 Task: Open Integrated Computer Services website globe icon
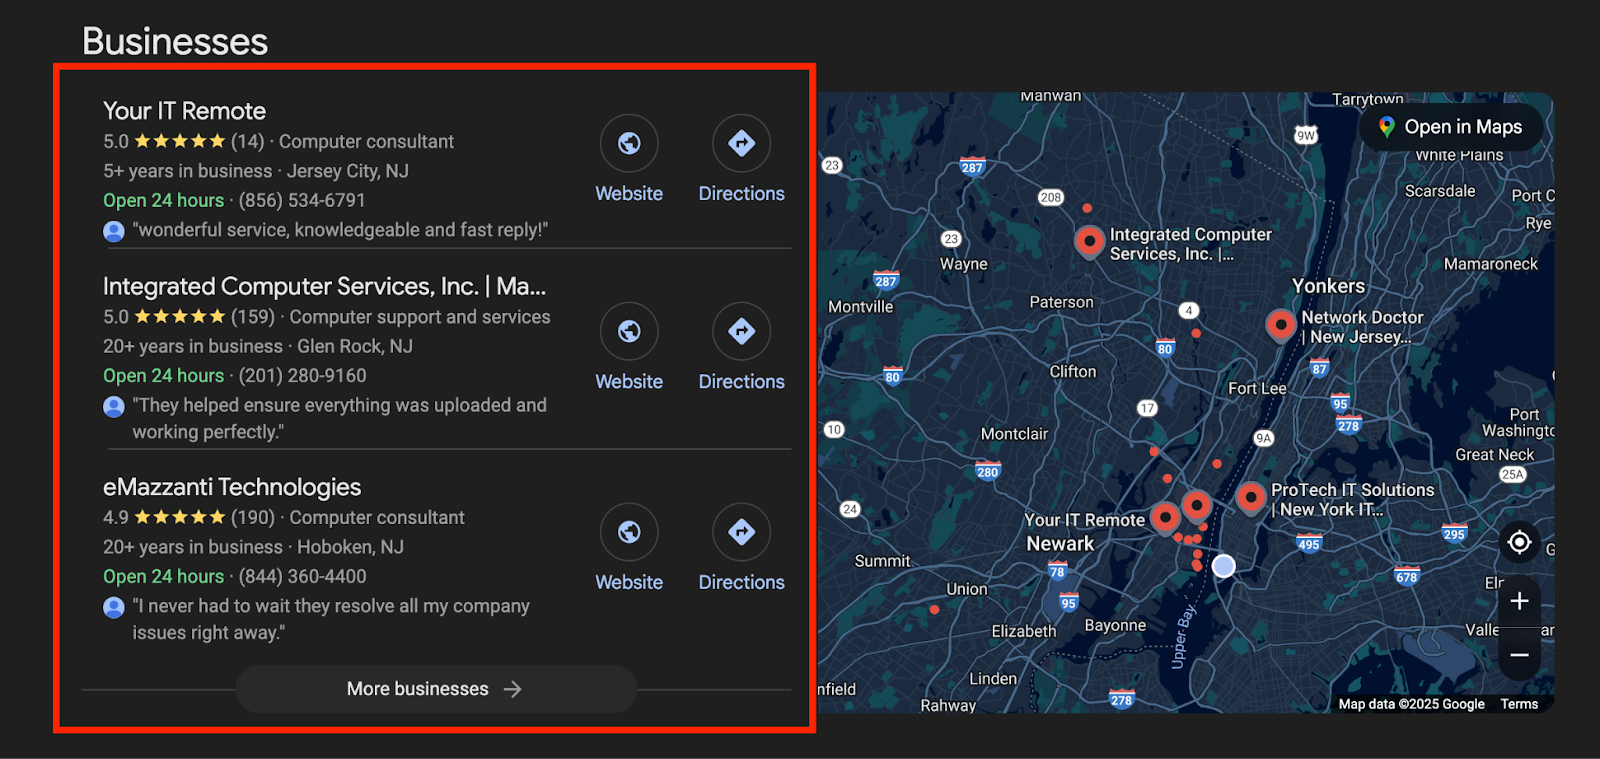(x=629, y=331)
